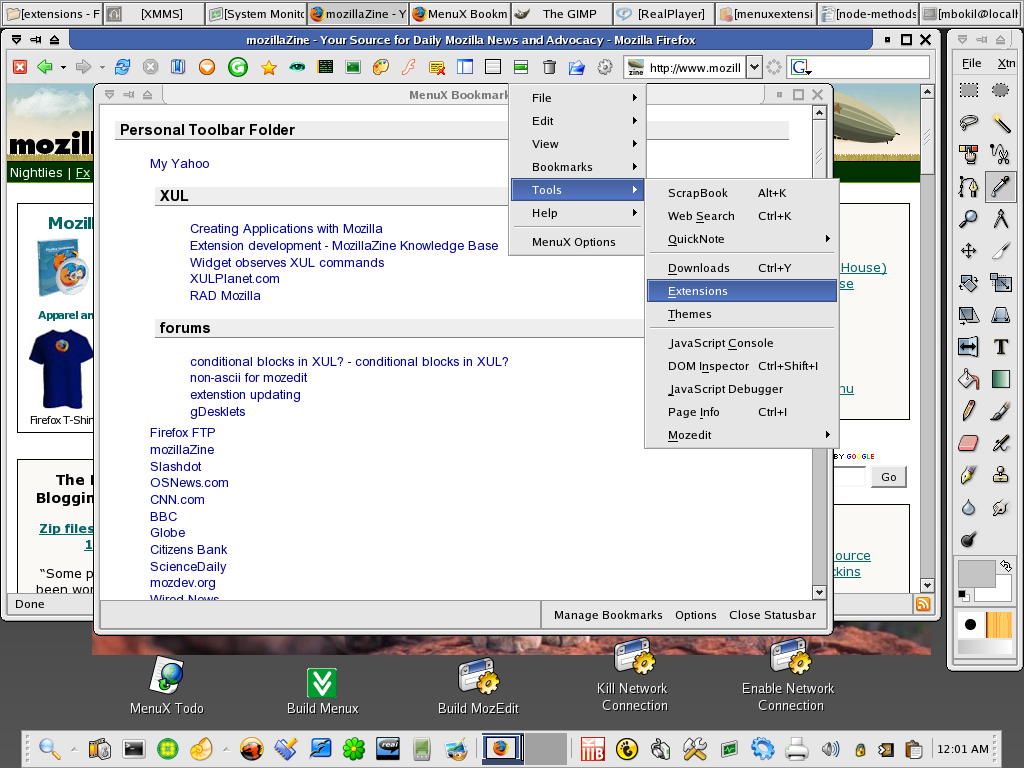Open the XULPlanet.com bookmark link

234,278
